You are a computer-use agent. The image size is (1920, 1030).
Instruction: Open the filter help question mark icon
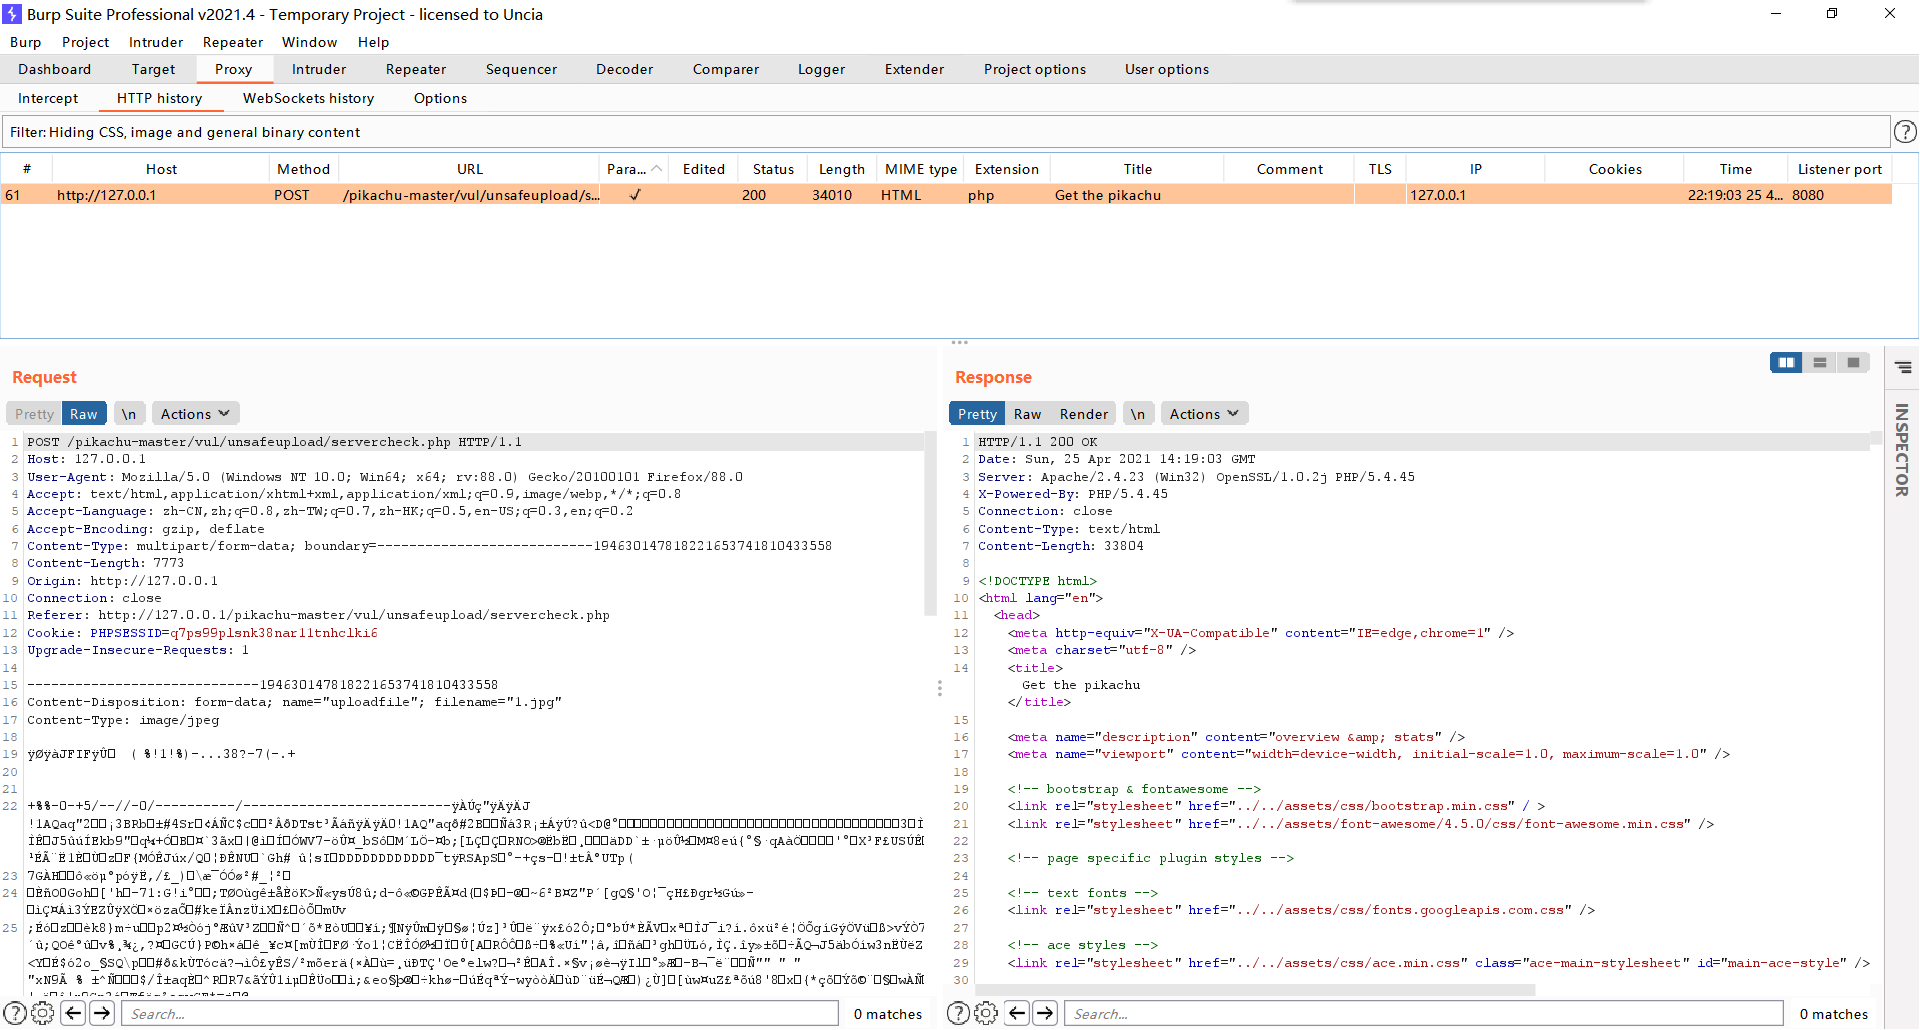[x=1905, y=132]
